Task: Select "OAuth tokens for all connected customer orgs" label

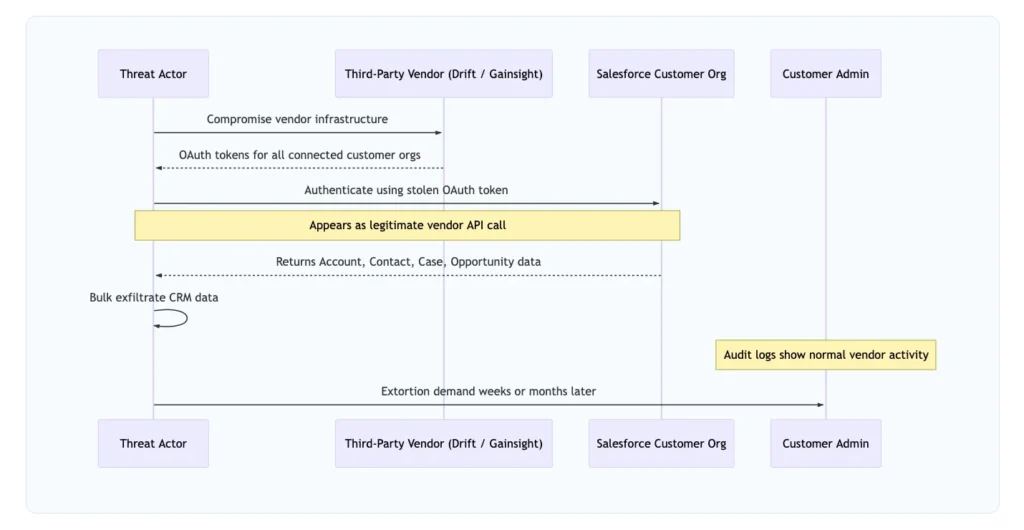Action: tap(299, 155)
